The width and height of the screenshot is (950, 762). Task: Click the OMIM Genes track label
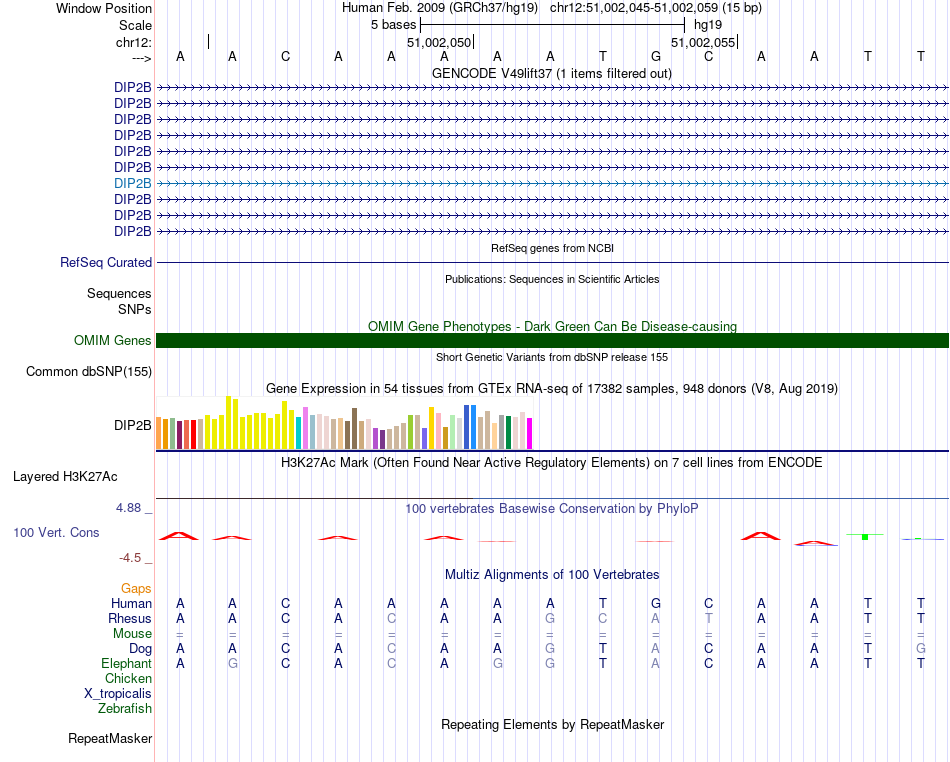pyautogui.click(x=112, y=340)
